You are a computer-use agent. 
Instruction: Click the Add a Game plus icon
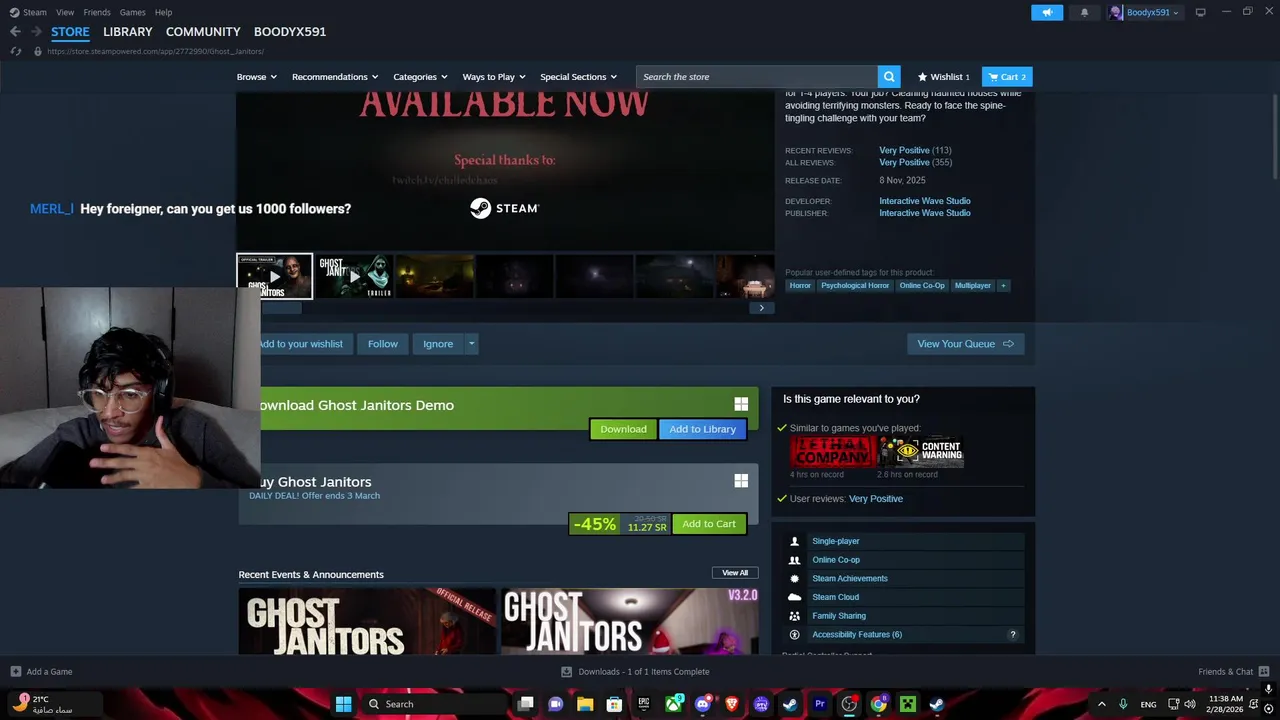[15, 672]
